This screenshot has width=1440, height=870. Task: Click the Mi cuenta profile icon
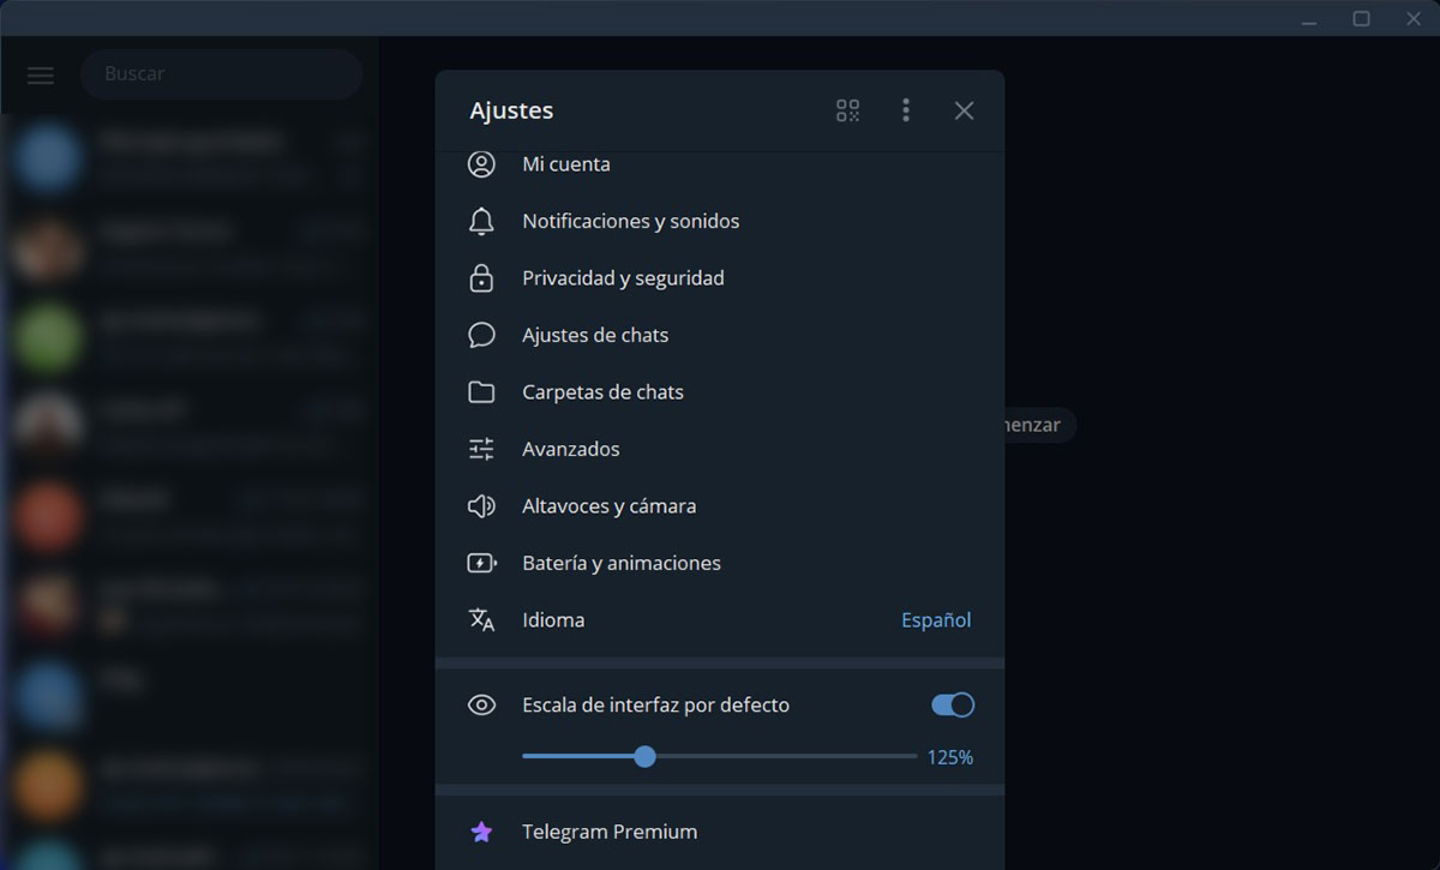click(x=482, y=164)
